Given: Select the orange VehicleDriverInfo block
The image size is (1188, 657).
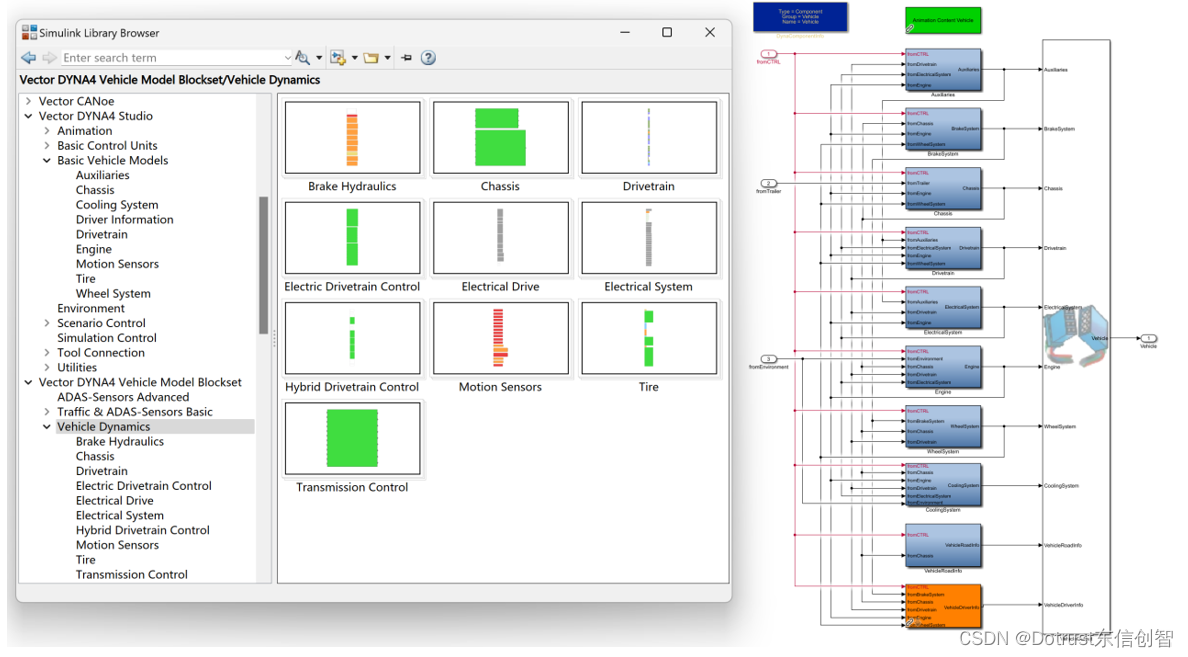Looking at the screenshot, I should (x=943, y=605).
